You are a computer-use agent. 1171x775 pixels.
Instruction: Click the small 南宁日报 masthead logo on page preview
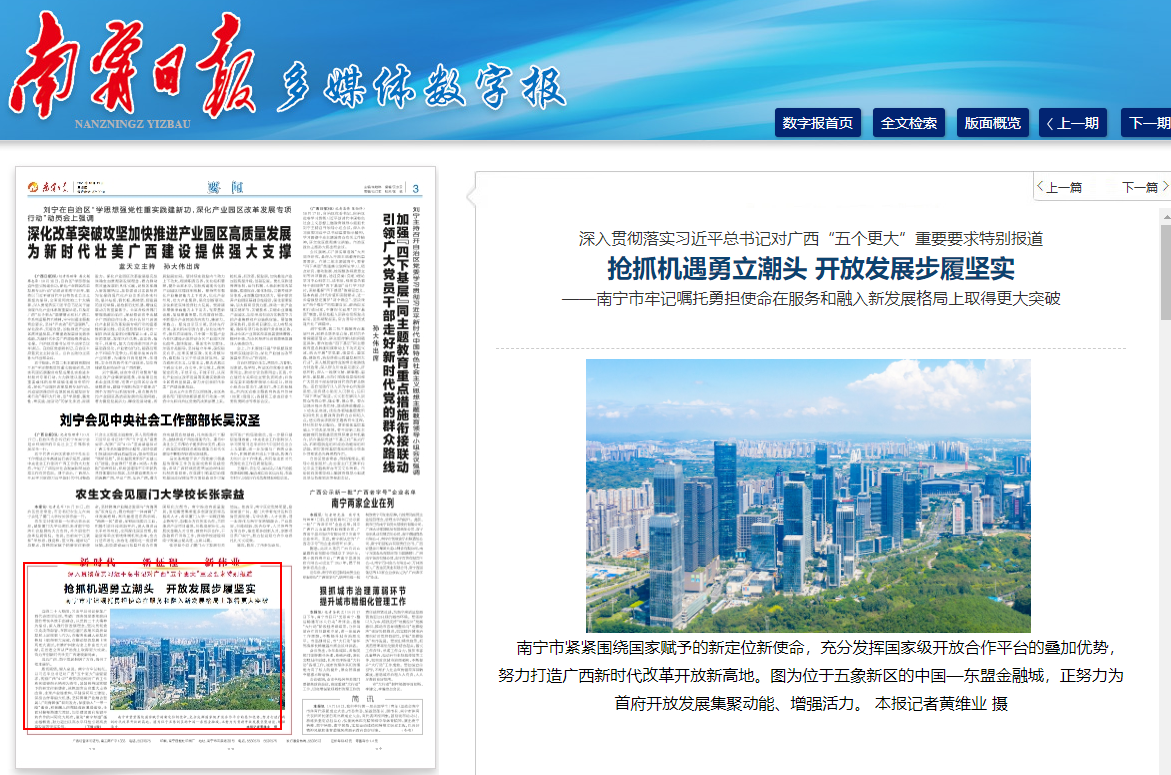tap(48, 187)
